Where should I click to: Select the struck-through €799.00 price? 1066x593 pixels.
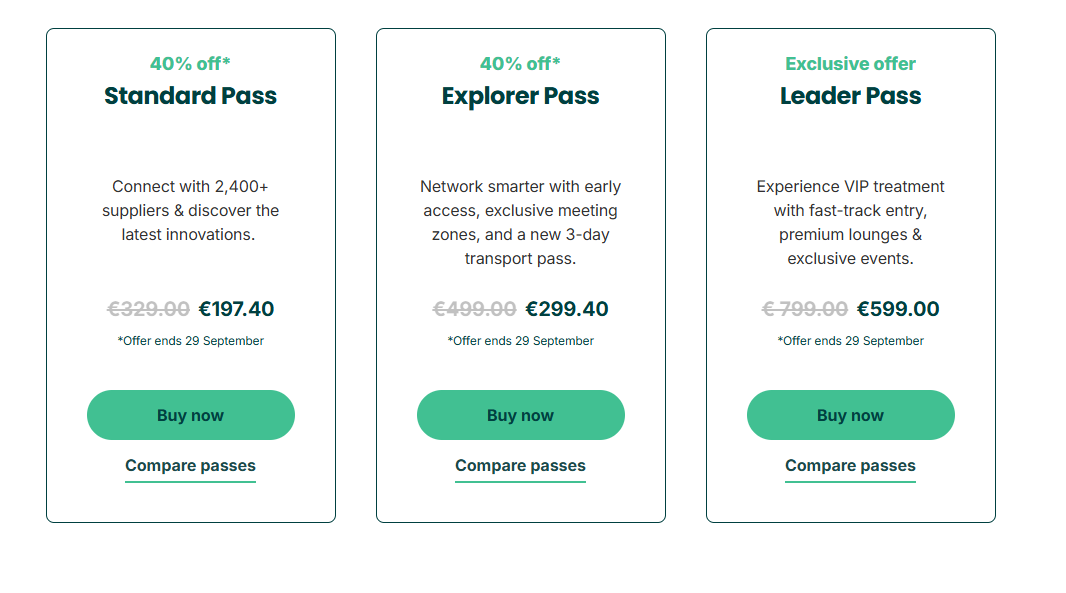click(x=804, y=309)
